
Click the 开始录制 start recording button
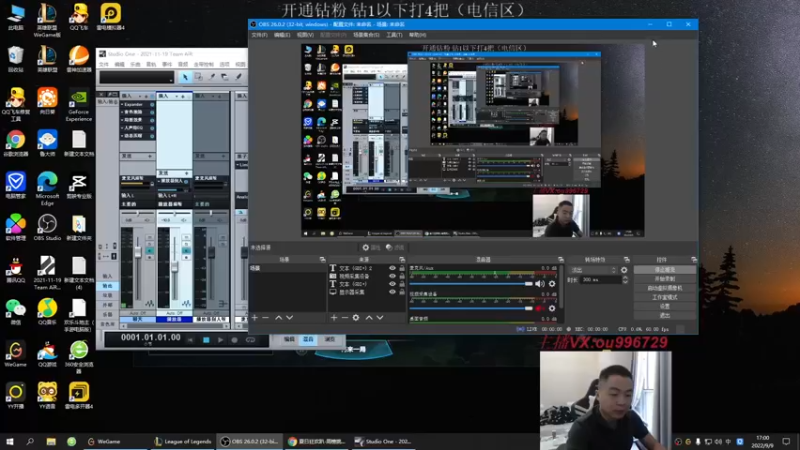pyautogui.click(x=664, y=279)
